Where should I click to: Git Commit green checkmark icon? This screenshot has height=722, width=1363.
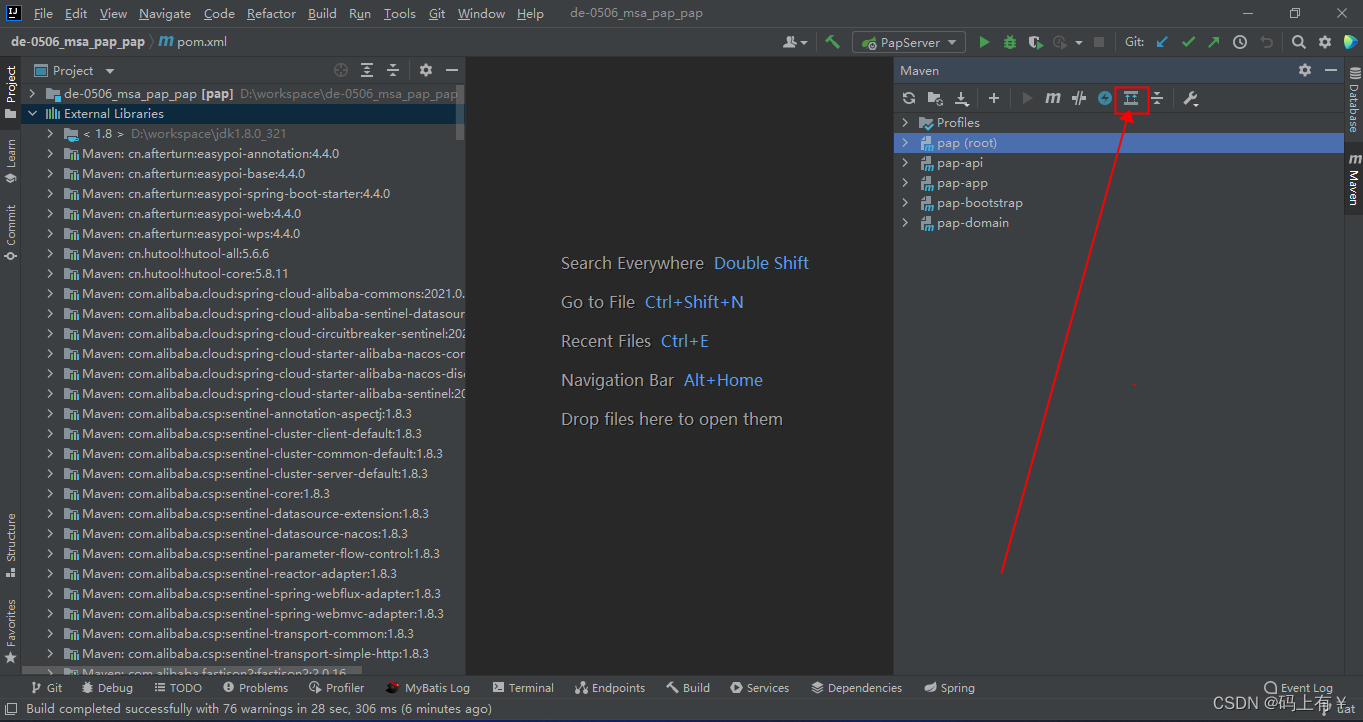tap(1188, 42)
